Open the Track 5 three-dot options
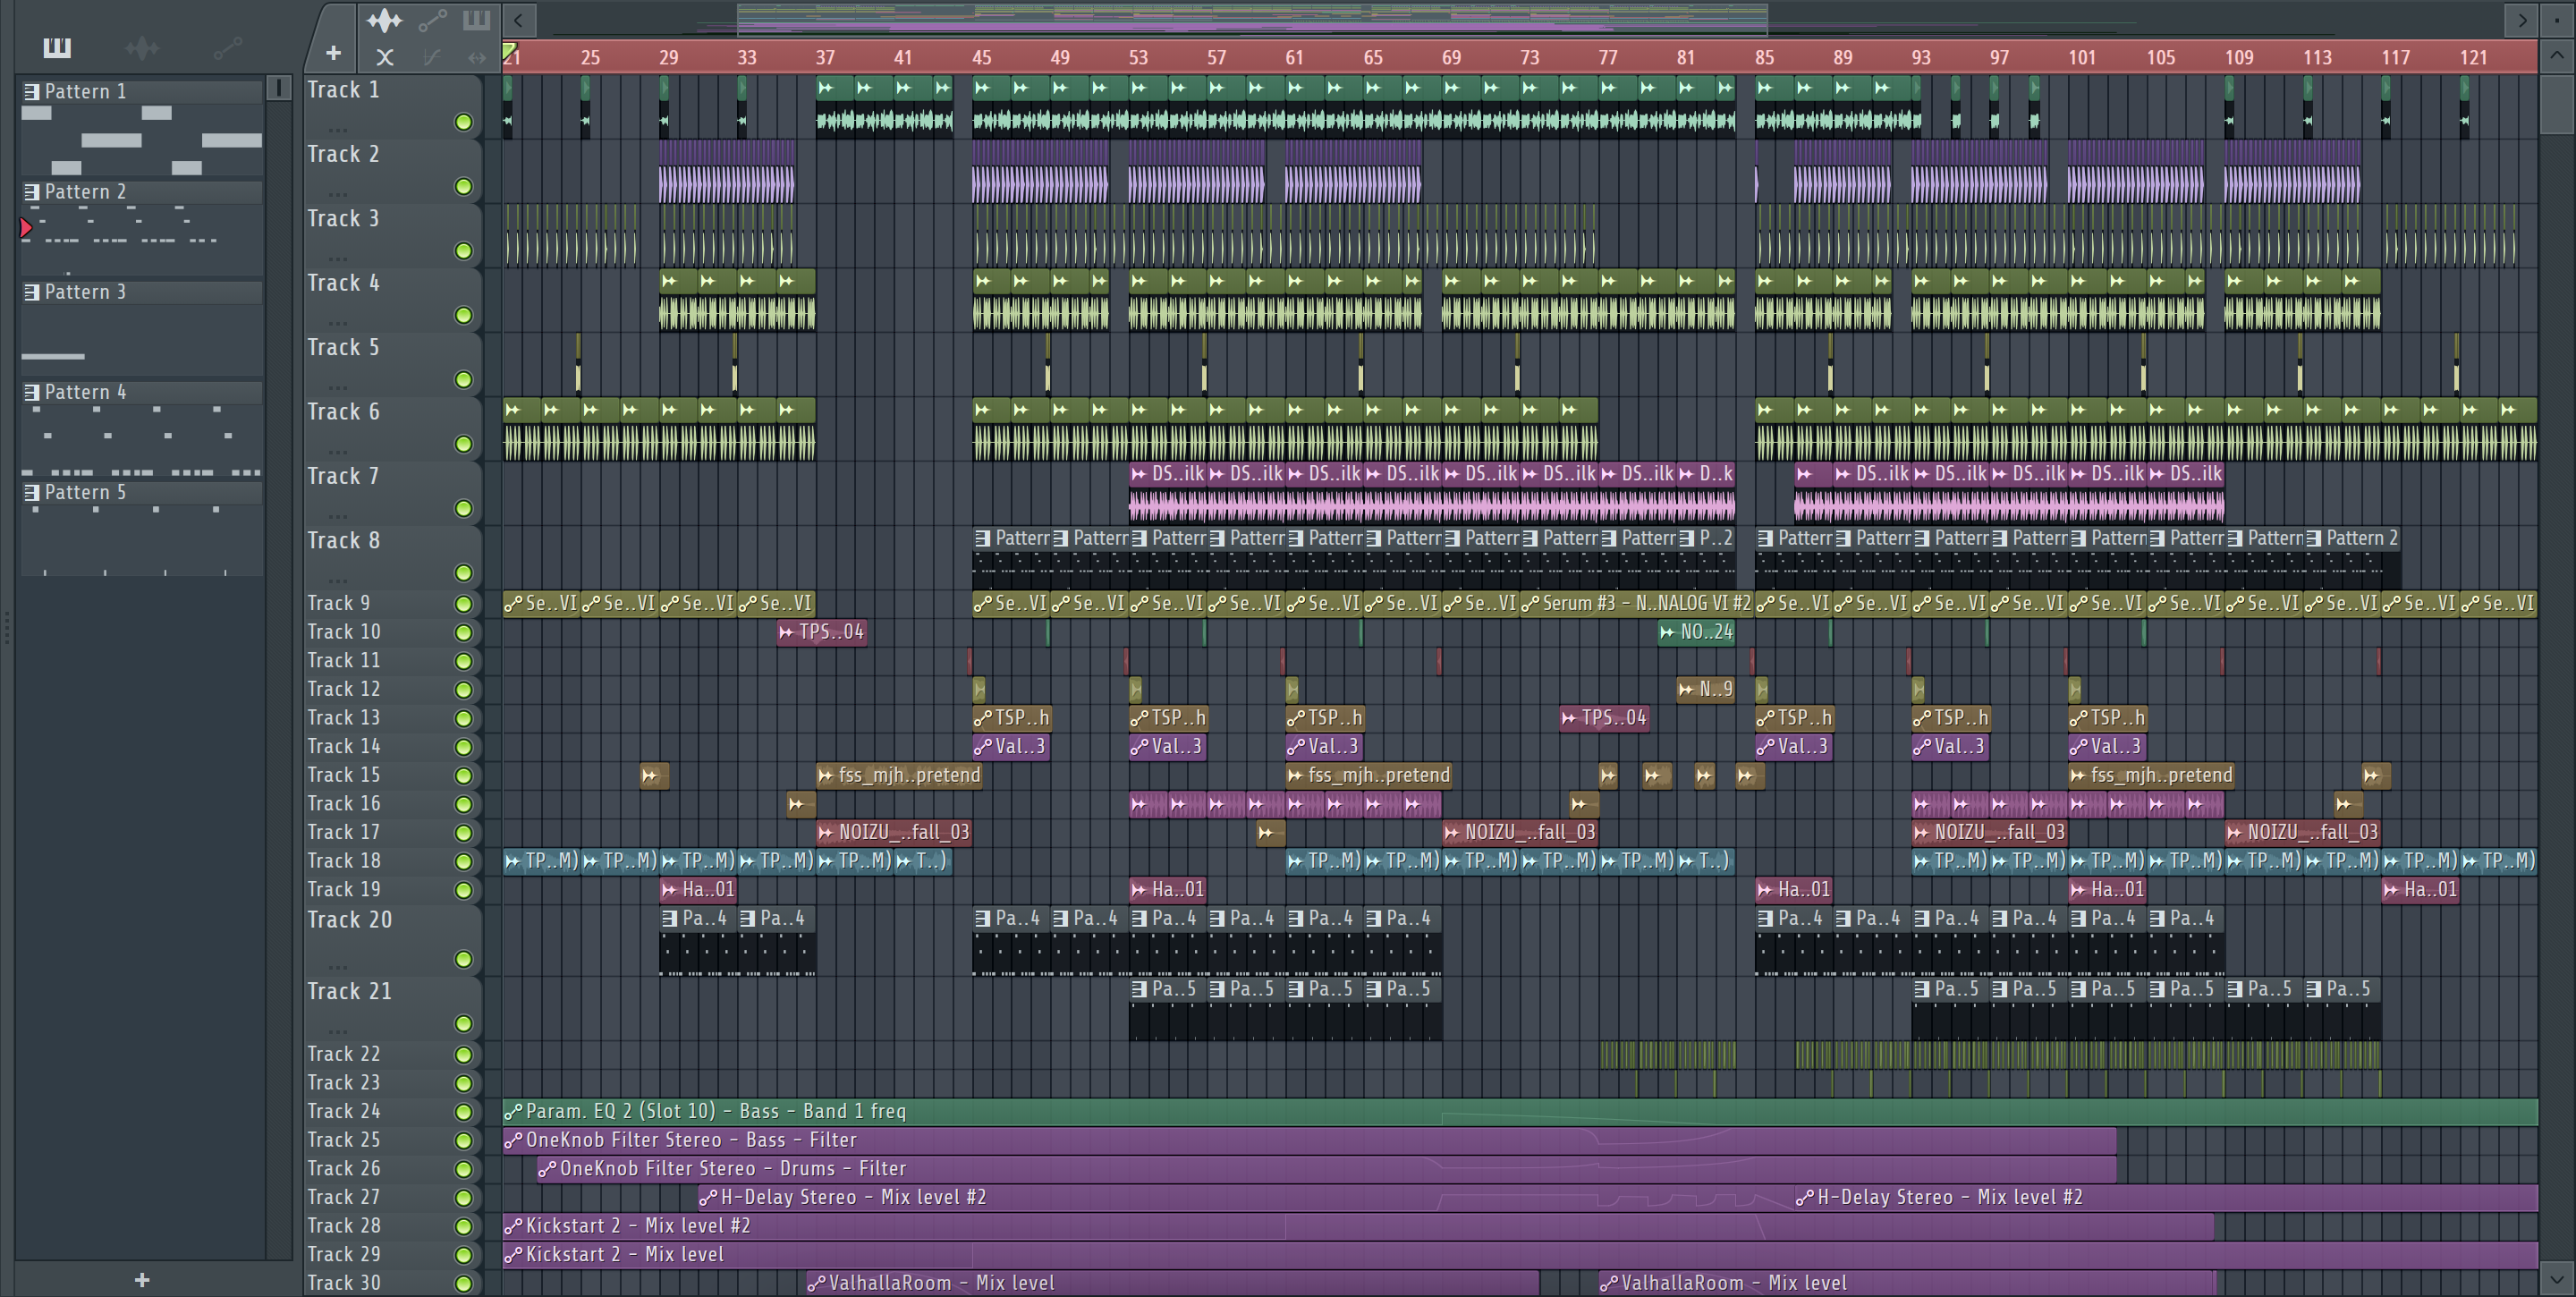This screenshot has width=2576, height=1297. pos(338,387)
